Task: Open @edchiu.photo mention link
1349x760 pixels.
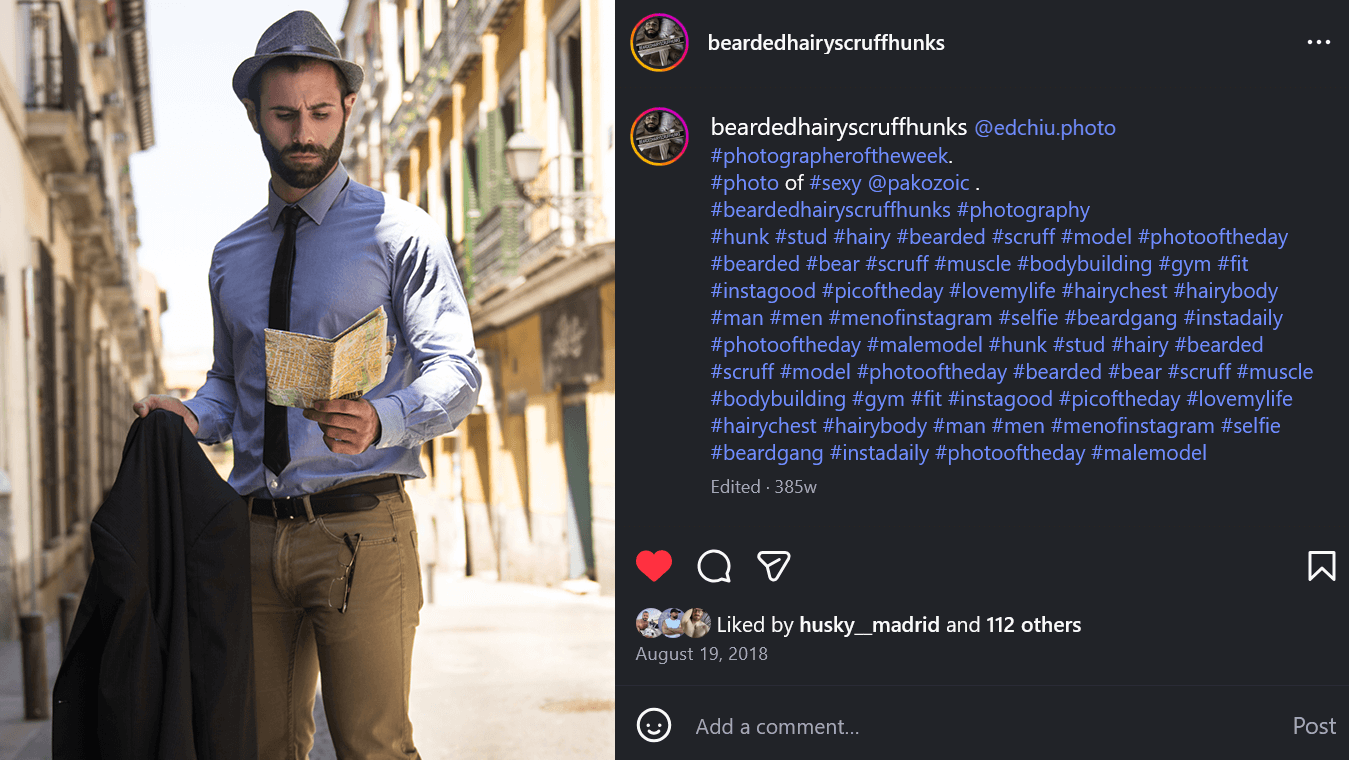Action: tap(1045, 128)
